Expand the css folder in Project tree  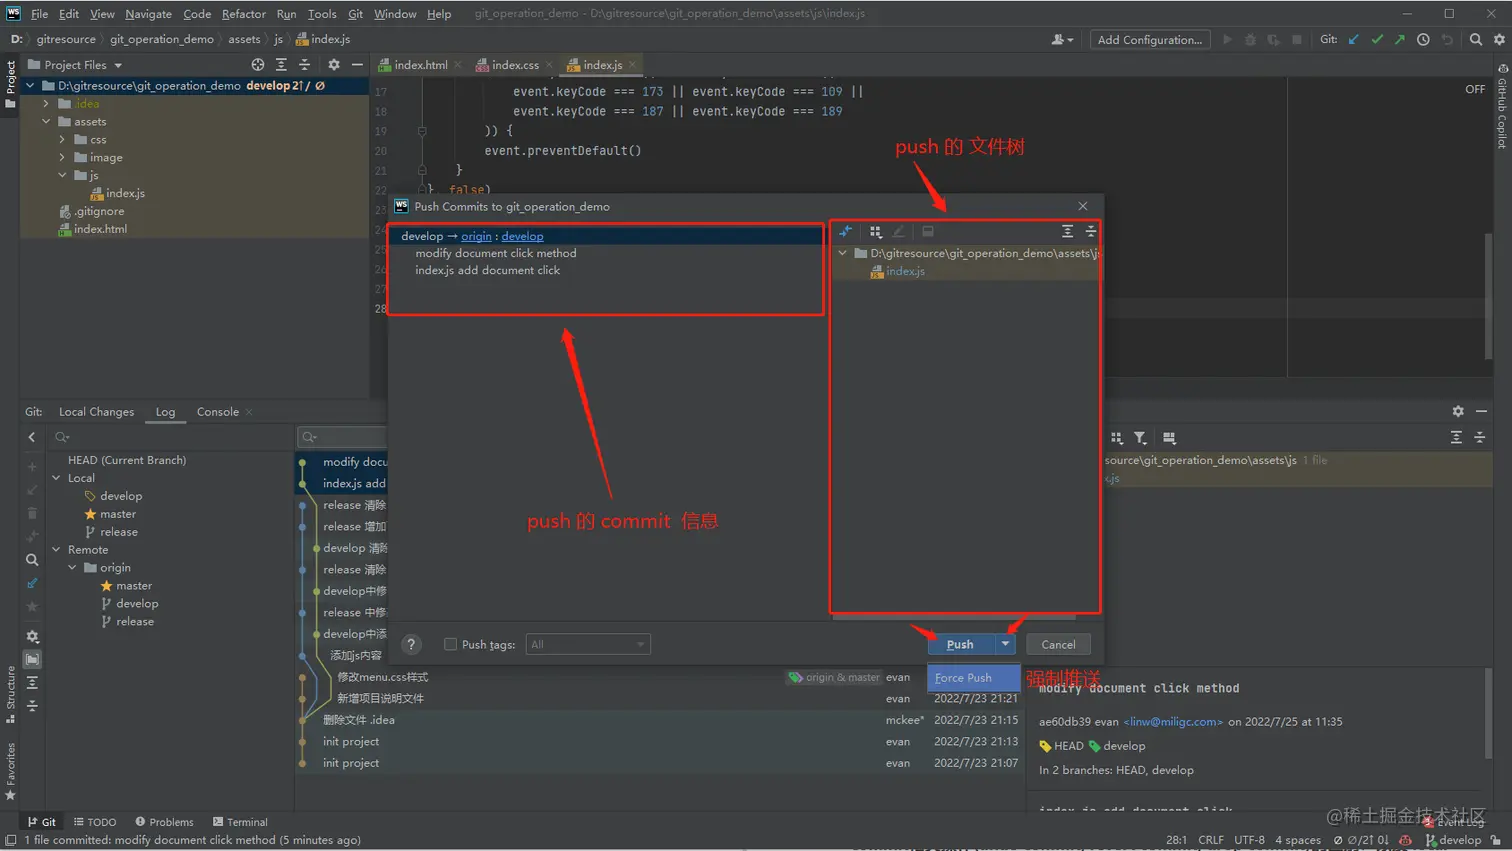(62, 140)
